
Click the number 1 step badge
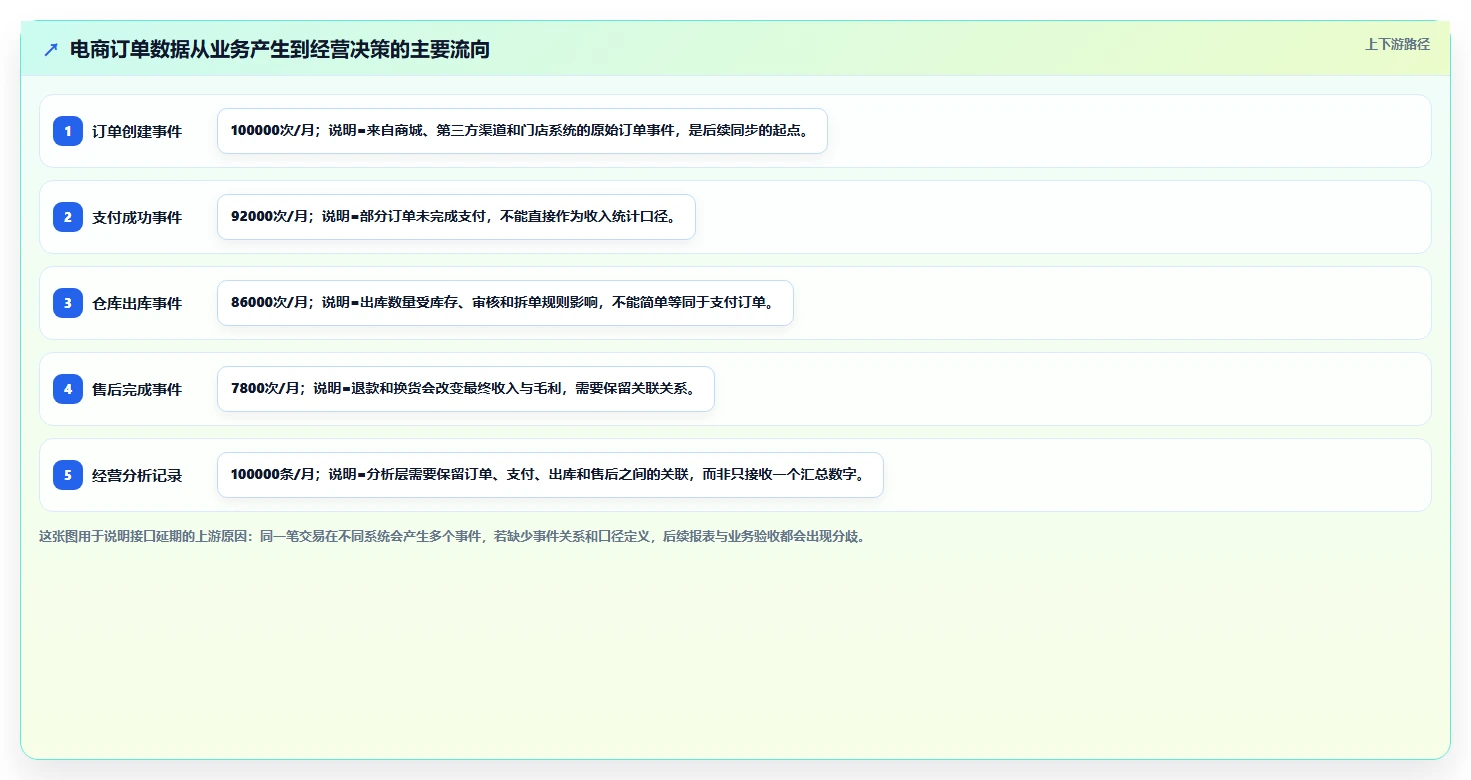click(68, 131)
